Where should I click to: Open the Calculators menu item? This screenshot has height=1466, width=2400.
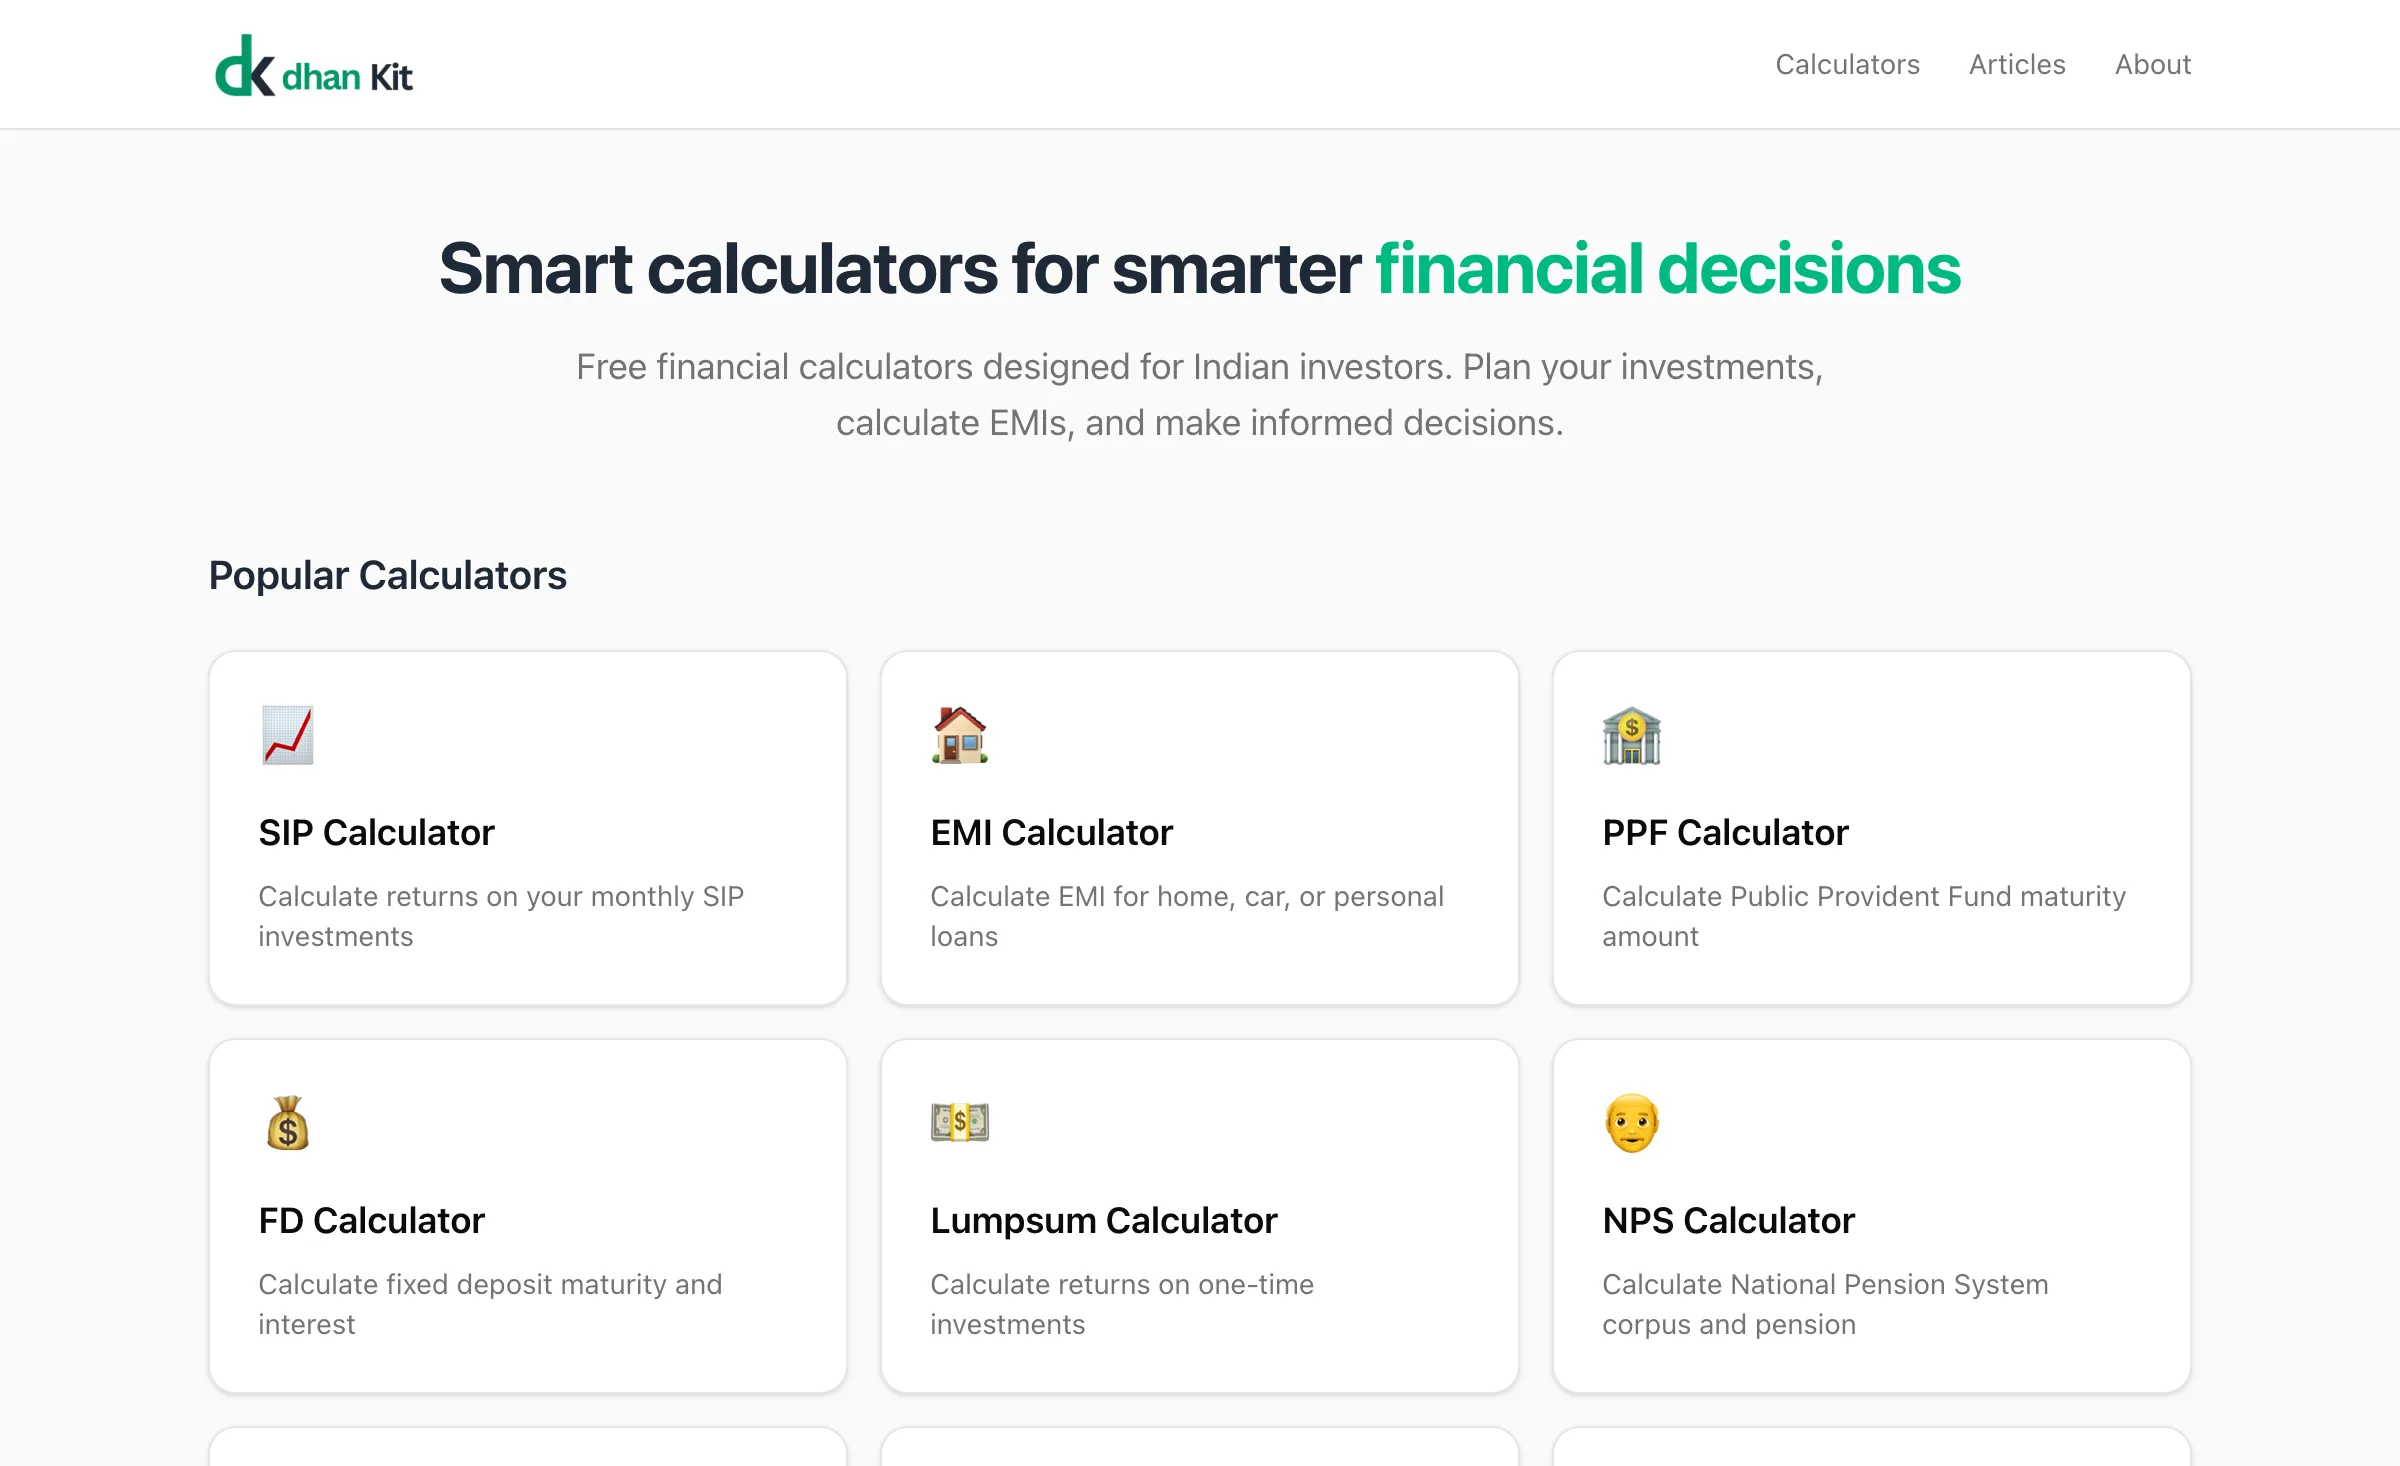tap(1847, 64)
